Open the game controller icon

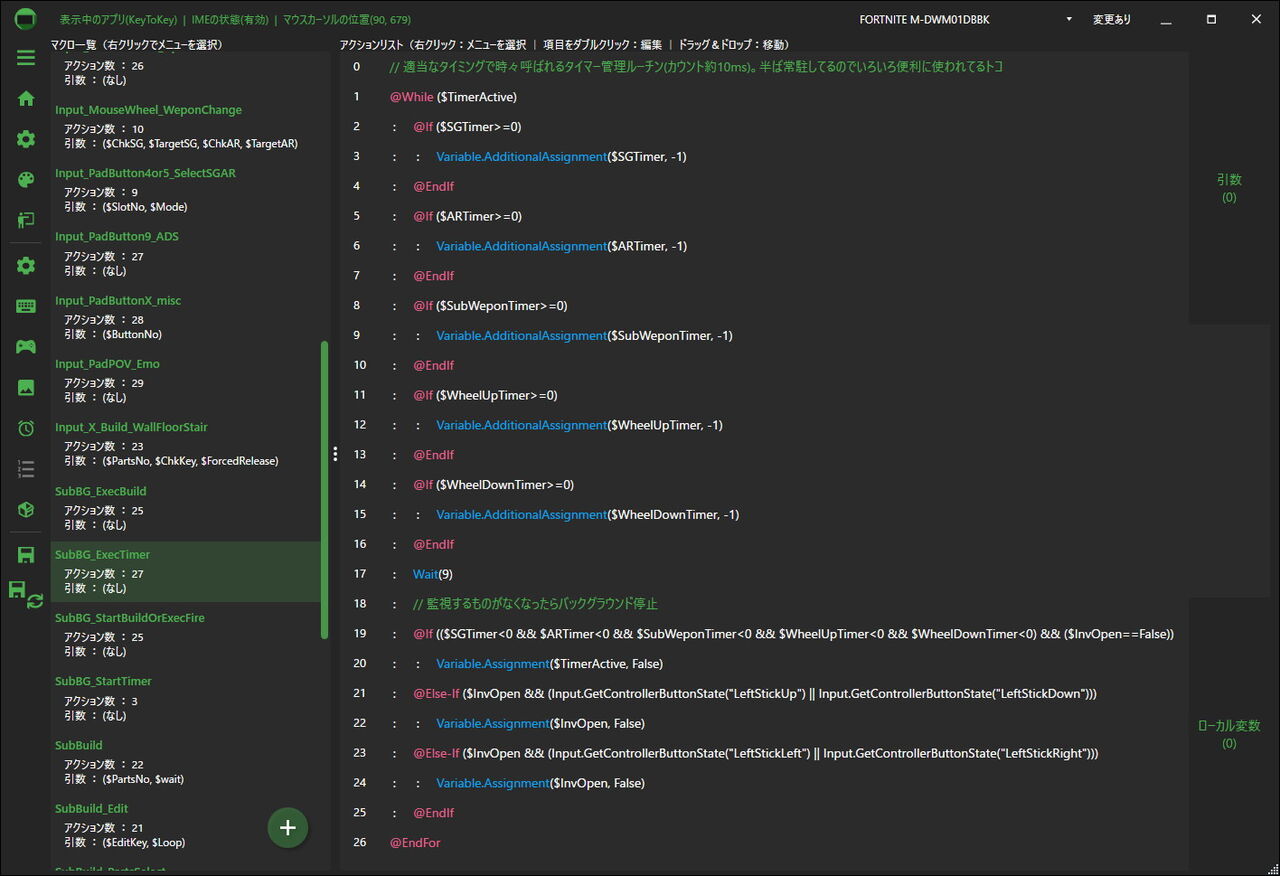click(26, 346)
